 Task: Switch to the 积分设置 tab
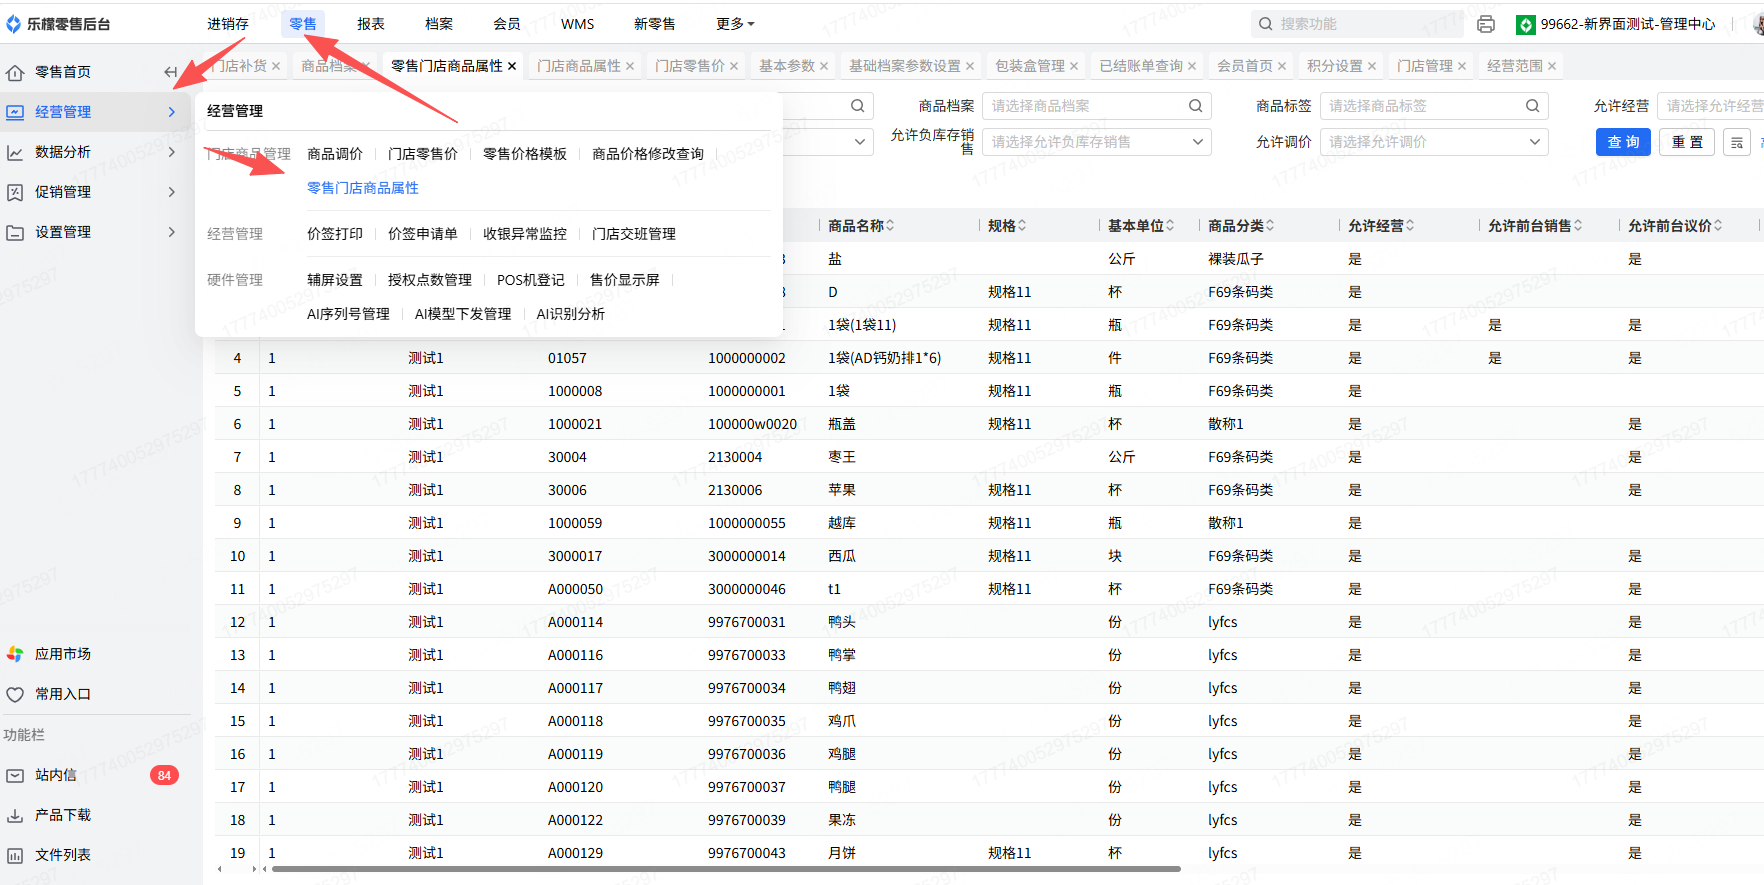[1335, 66]
